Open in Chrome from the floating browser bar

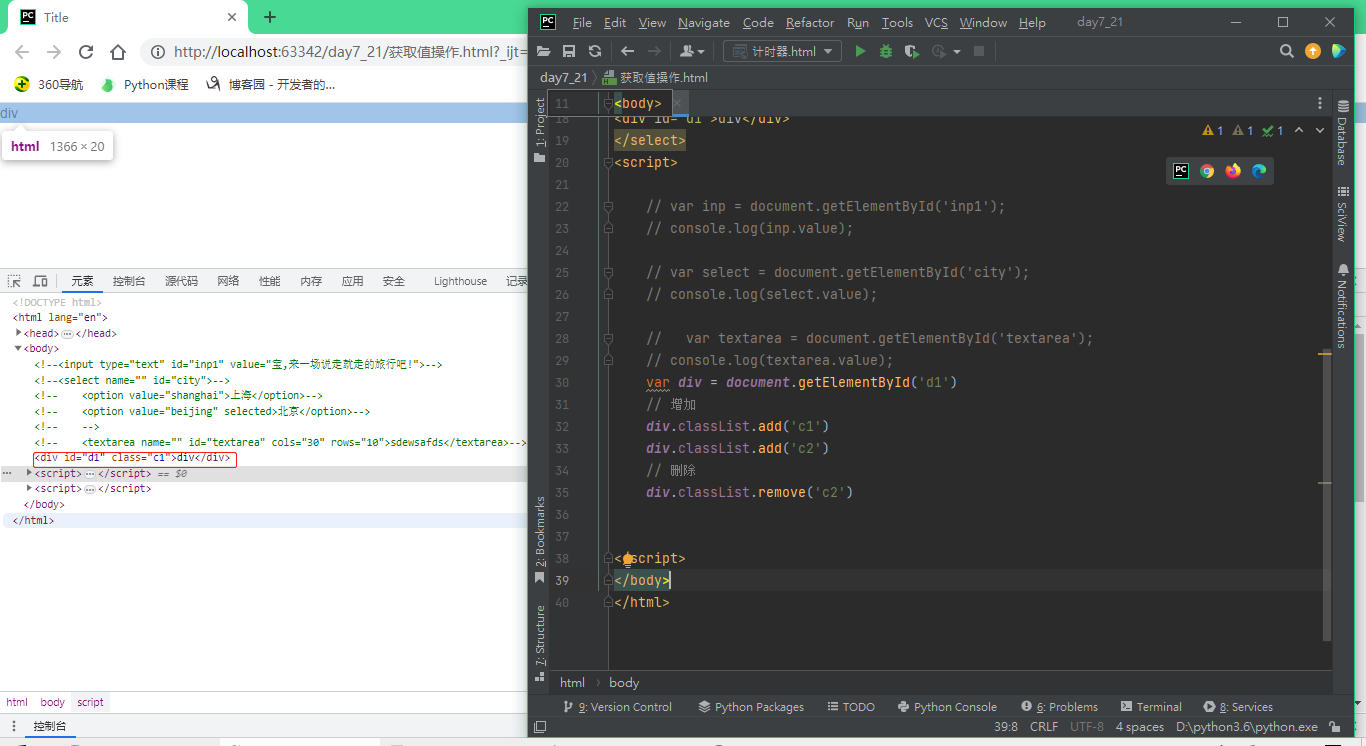(1207, 171)
